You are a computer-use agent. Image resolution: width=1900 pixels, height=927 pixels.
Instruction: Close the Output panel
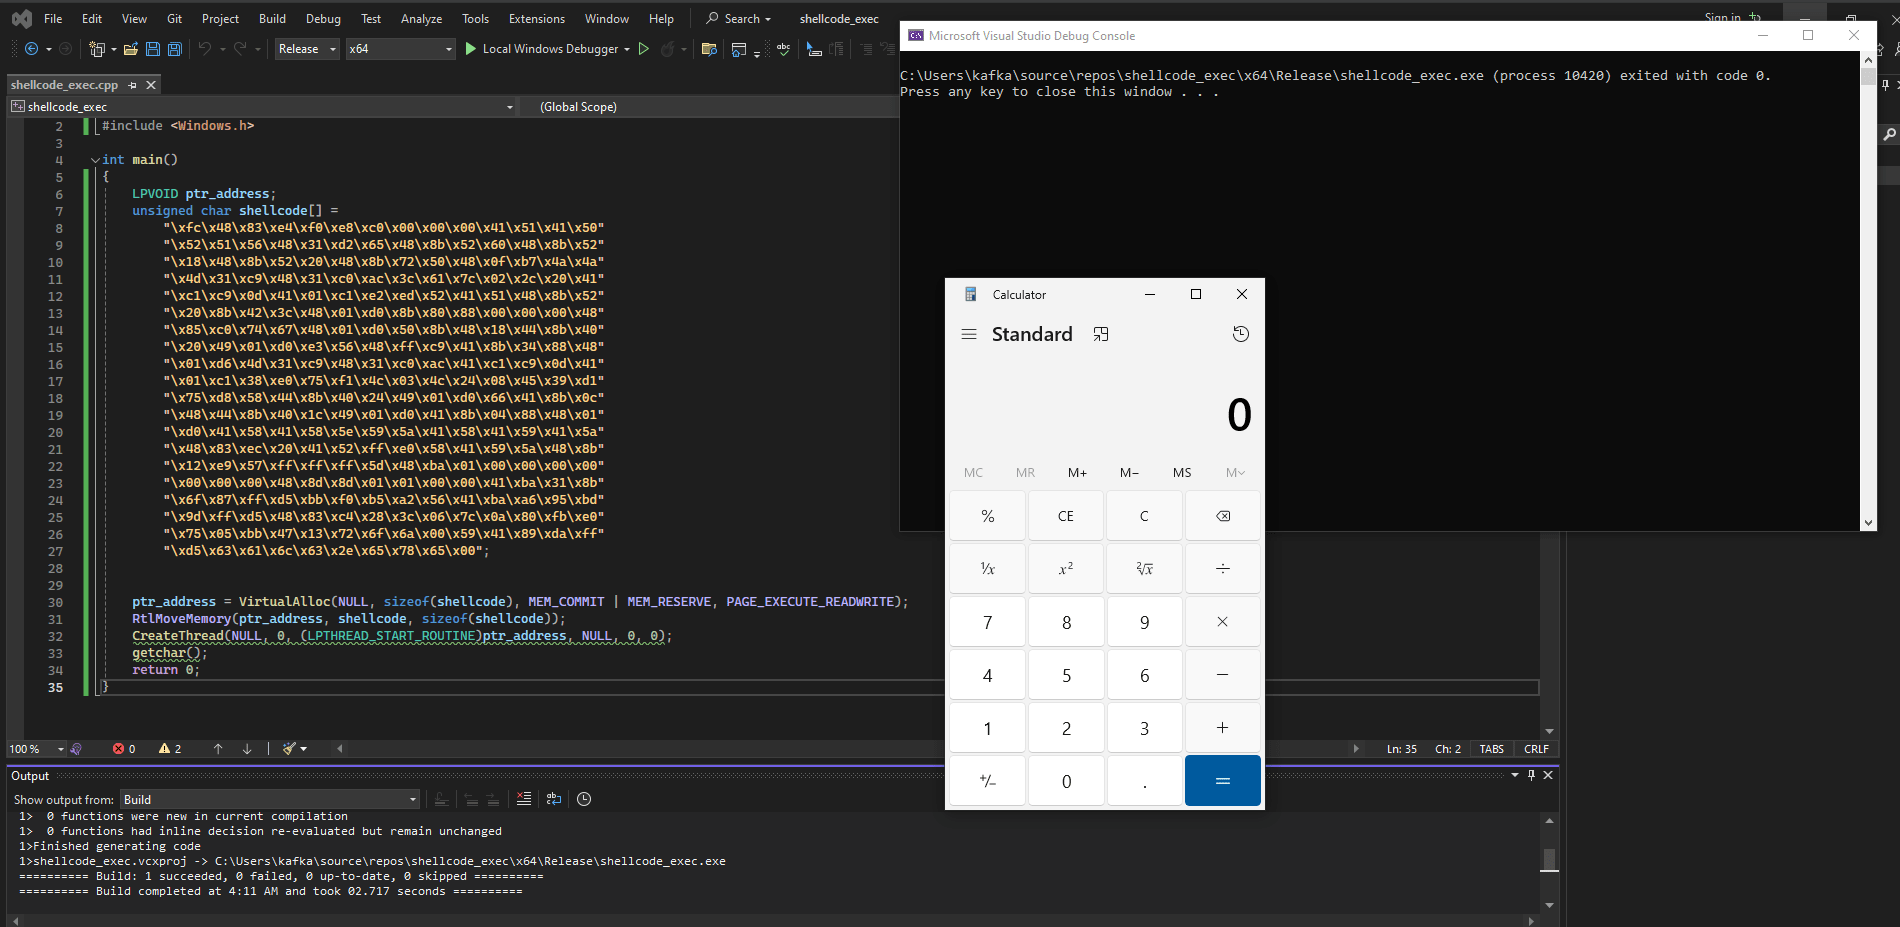(1548, 775)
